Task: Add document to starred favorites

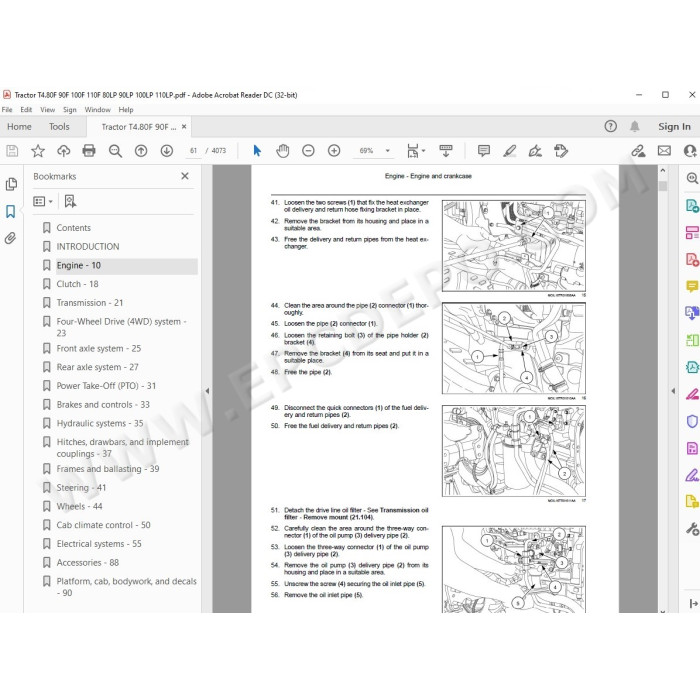Action: coord(38,151)
